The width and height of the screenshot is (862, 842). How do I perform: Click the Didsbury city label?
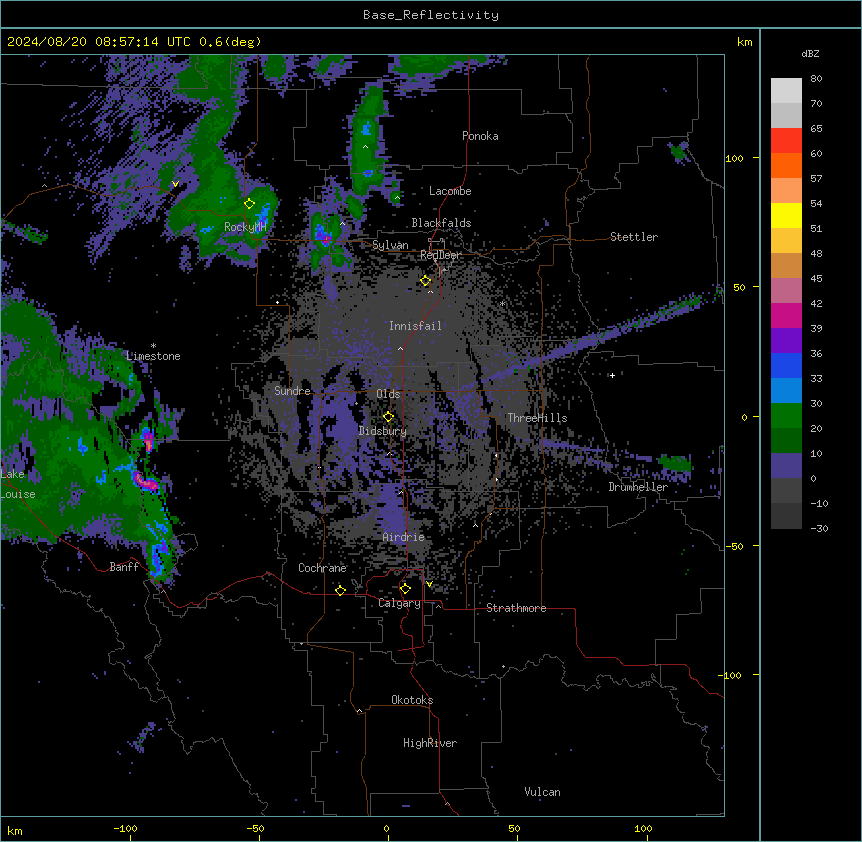coord(382,431)
